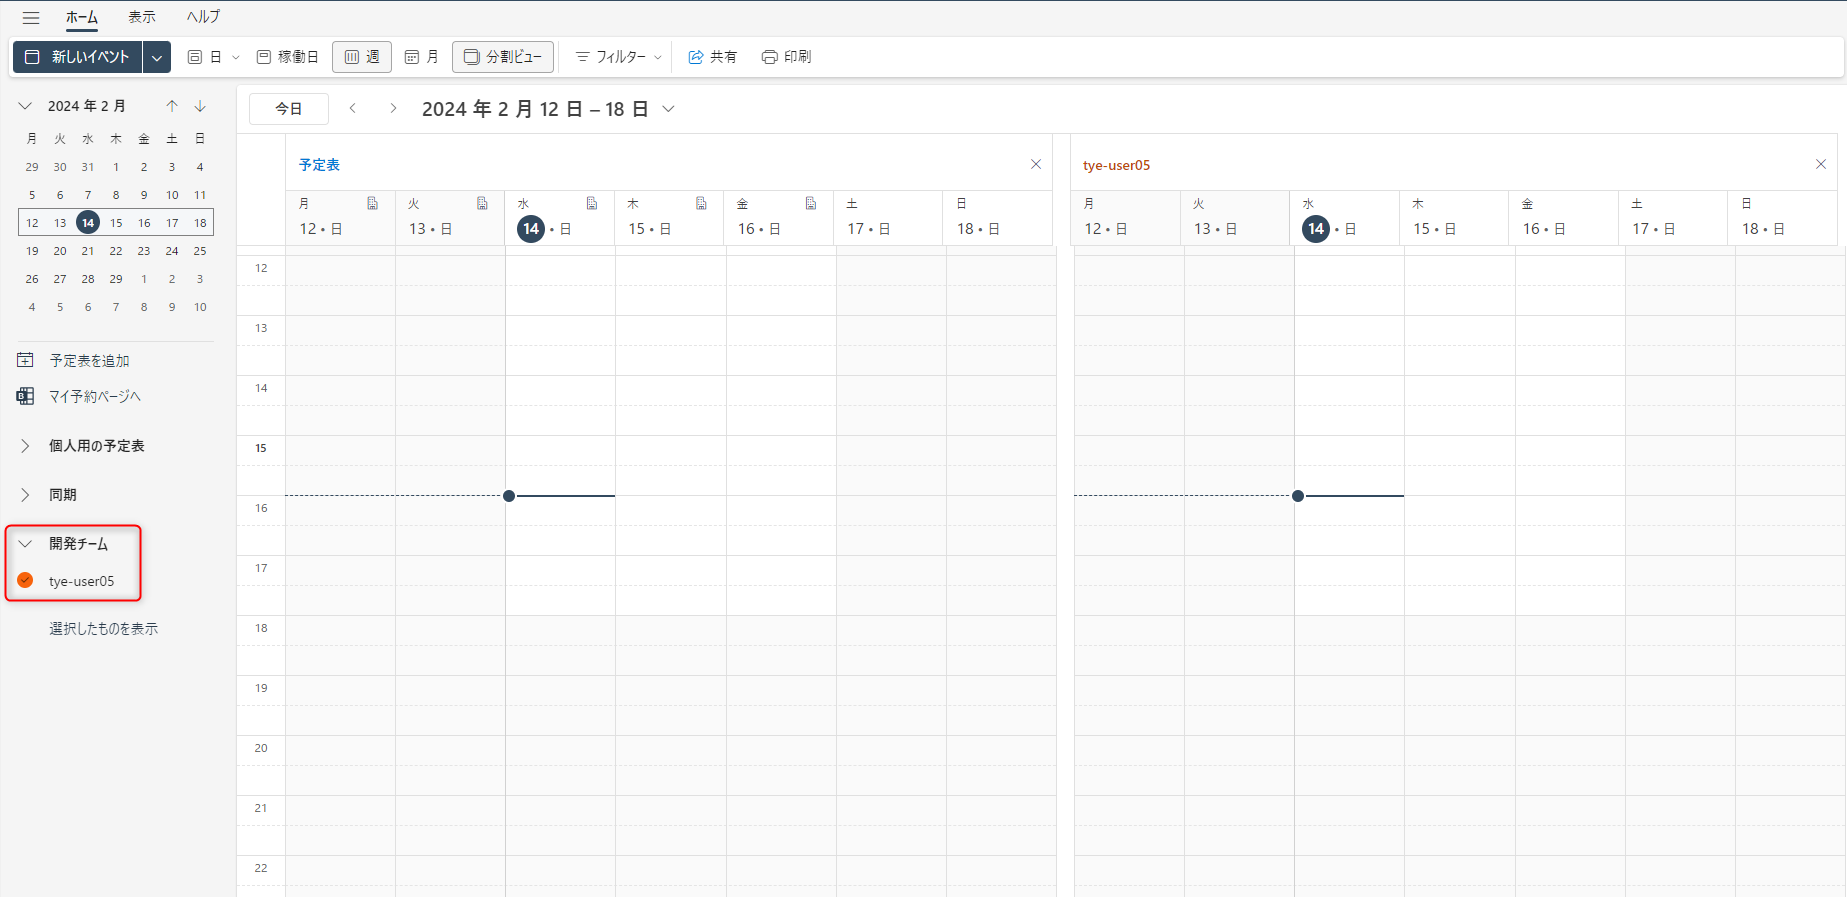Click the Today (今日) button

coord(289,109)
